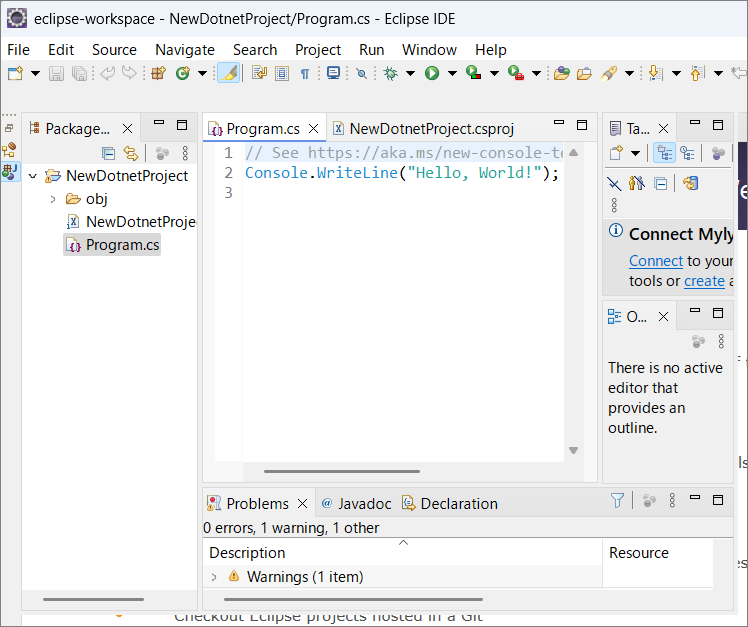Open Package Explorer view menu dots

pos(185,153)
